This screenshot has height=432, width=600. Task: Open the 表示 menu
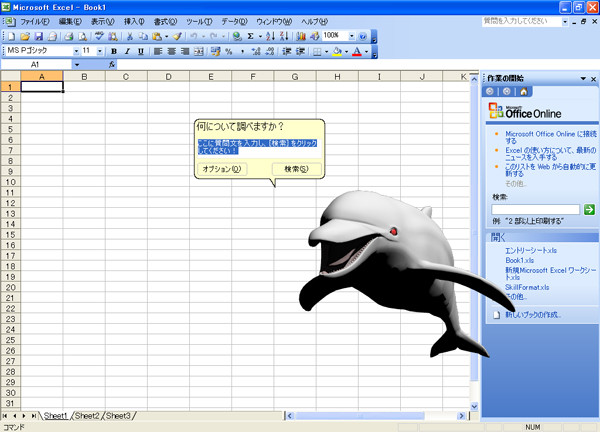[103, 22]
